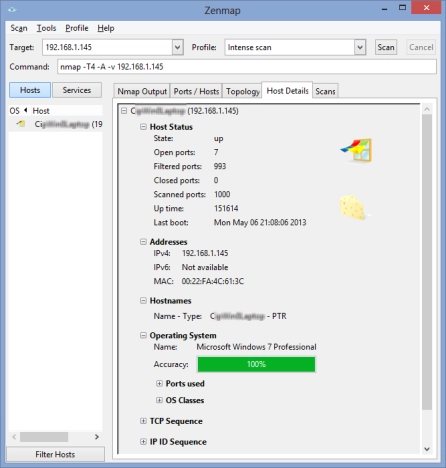The image size is (446, 468).
Task: Switch to the Nmap Output tab
Action: 142,91
